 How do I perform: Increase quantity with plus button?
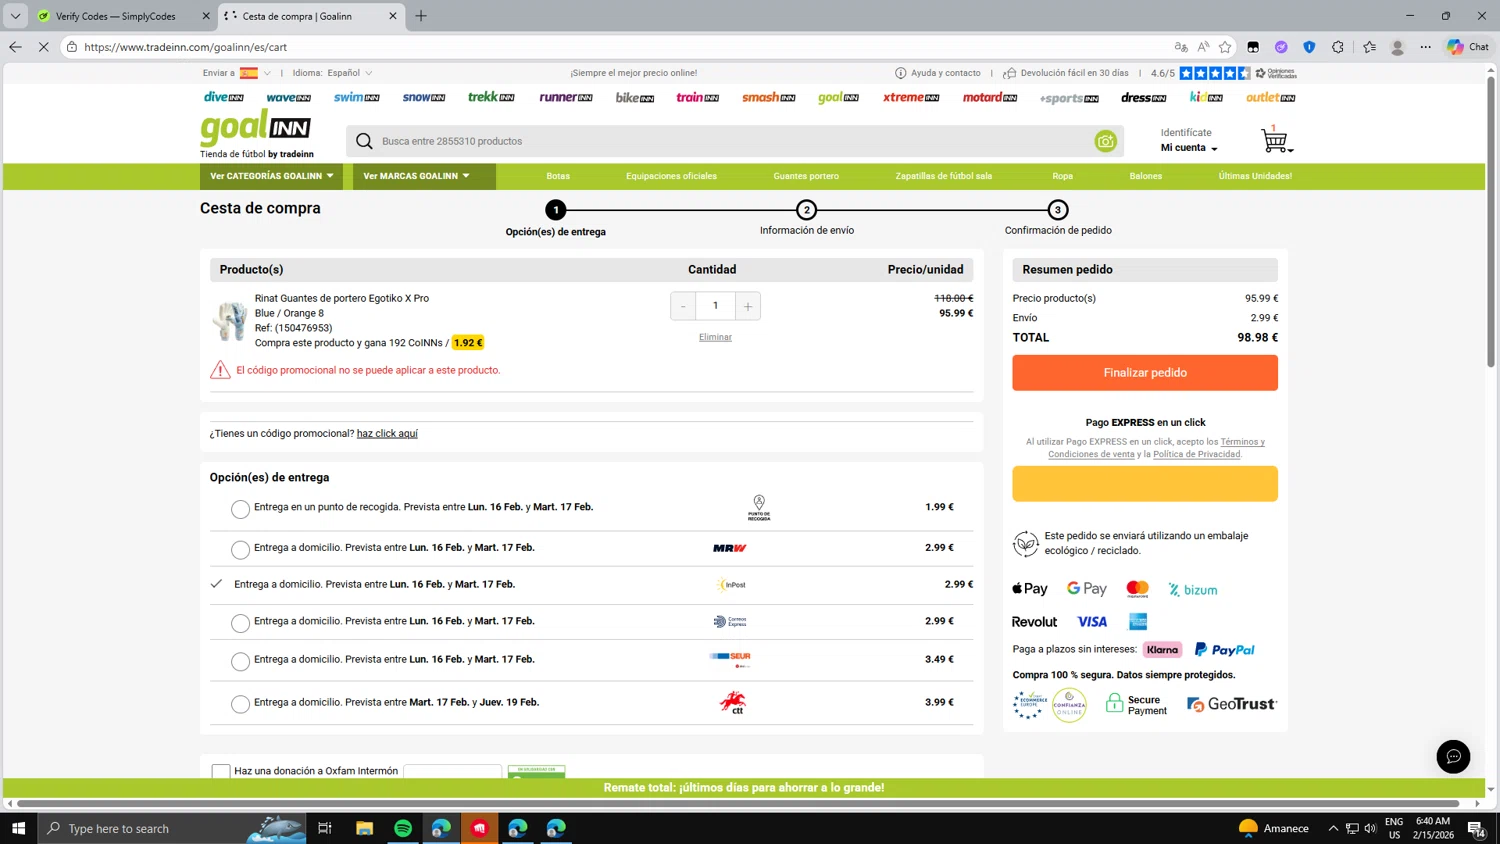coord(748,306)
